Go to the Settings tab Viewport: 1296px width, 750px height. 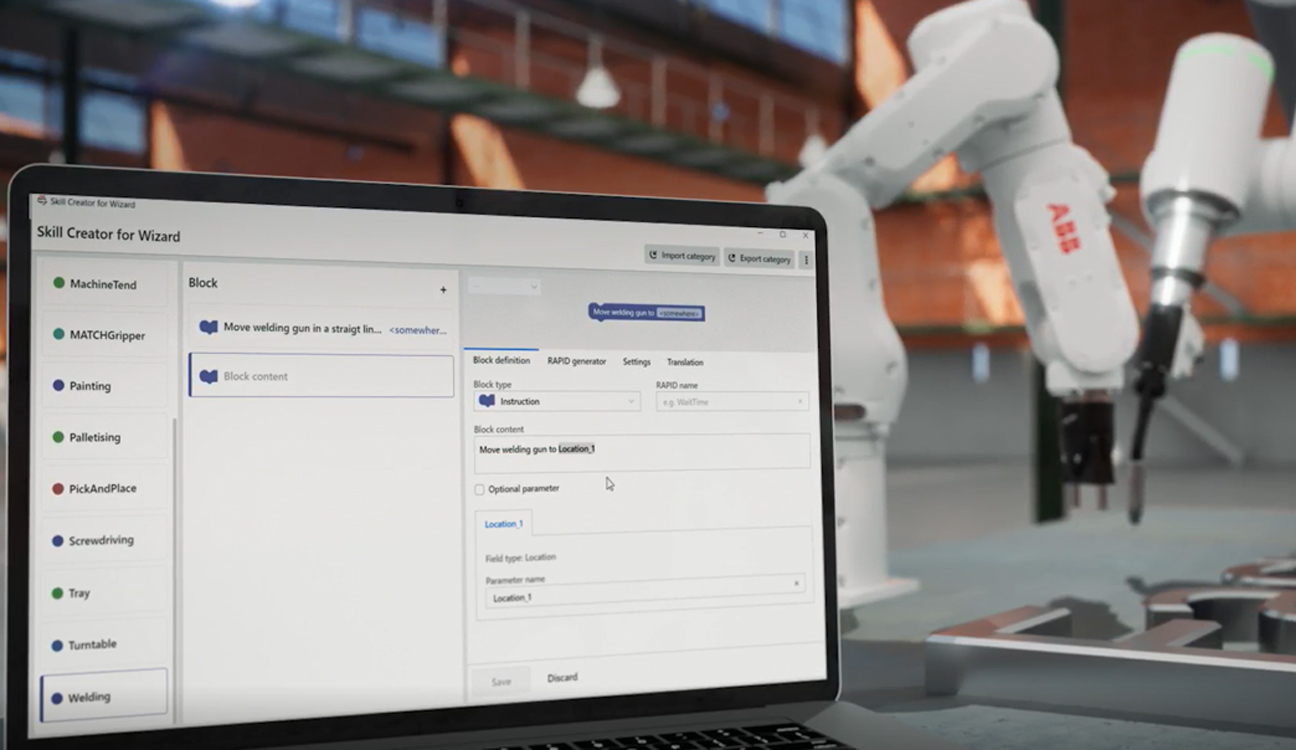pyautogui.click(x=636, y=362)
